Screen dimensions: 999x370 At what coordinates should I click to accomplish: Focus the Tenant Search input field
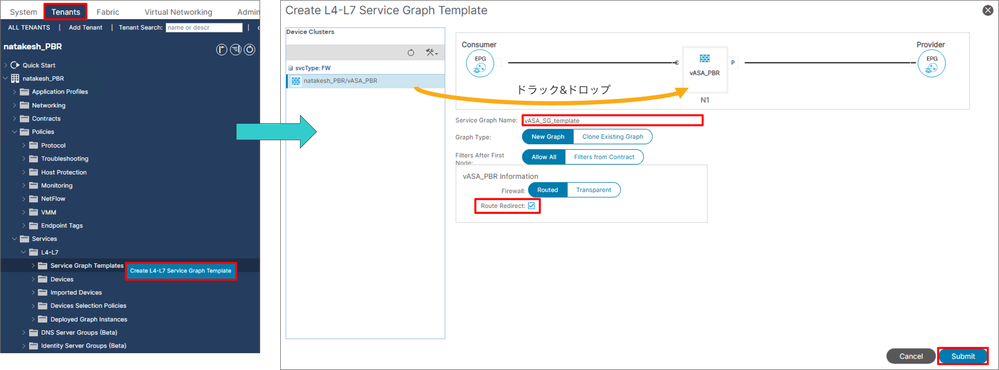coord(204,27)
